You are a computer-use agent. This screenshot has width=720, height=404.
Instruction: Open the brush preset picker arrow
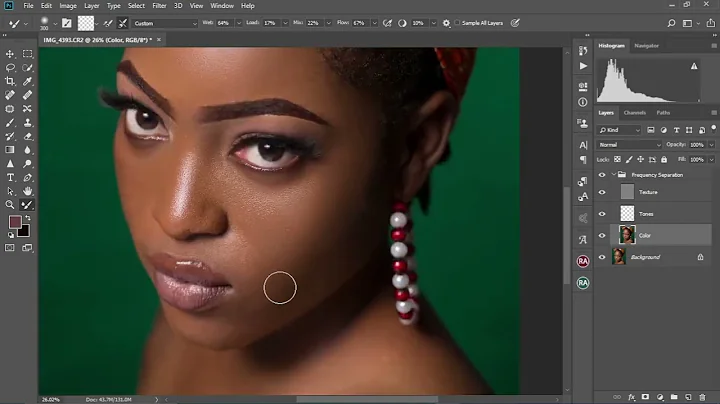click(55, 23)
